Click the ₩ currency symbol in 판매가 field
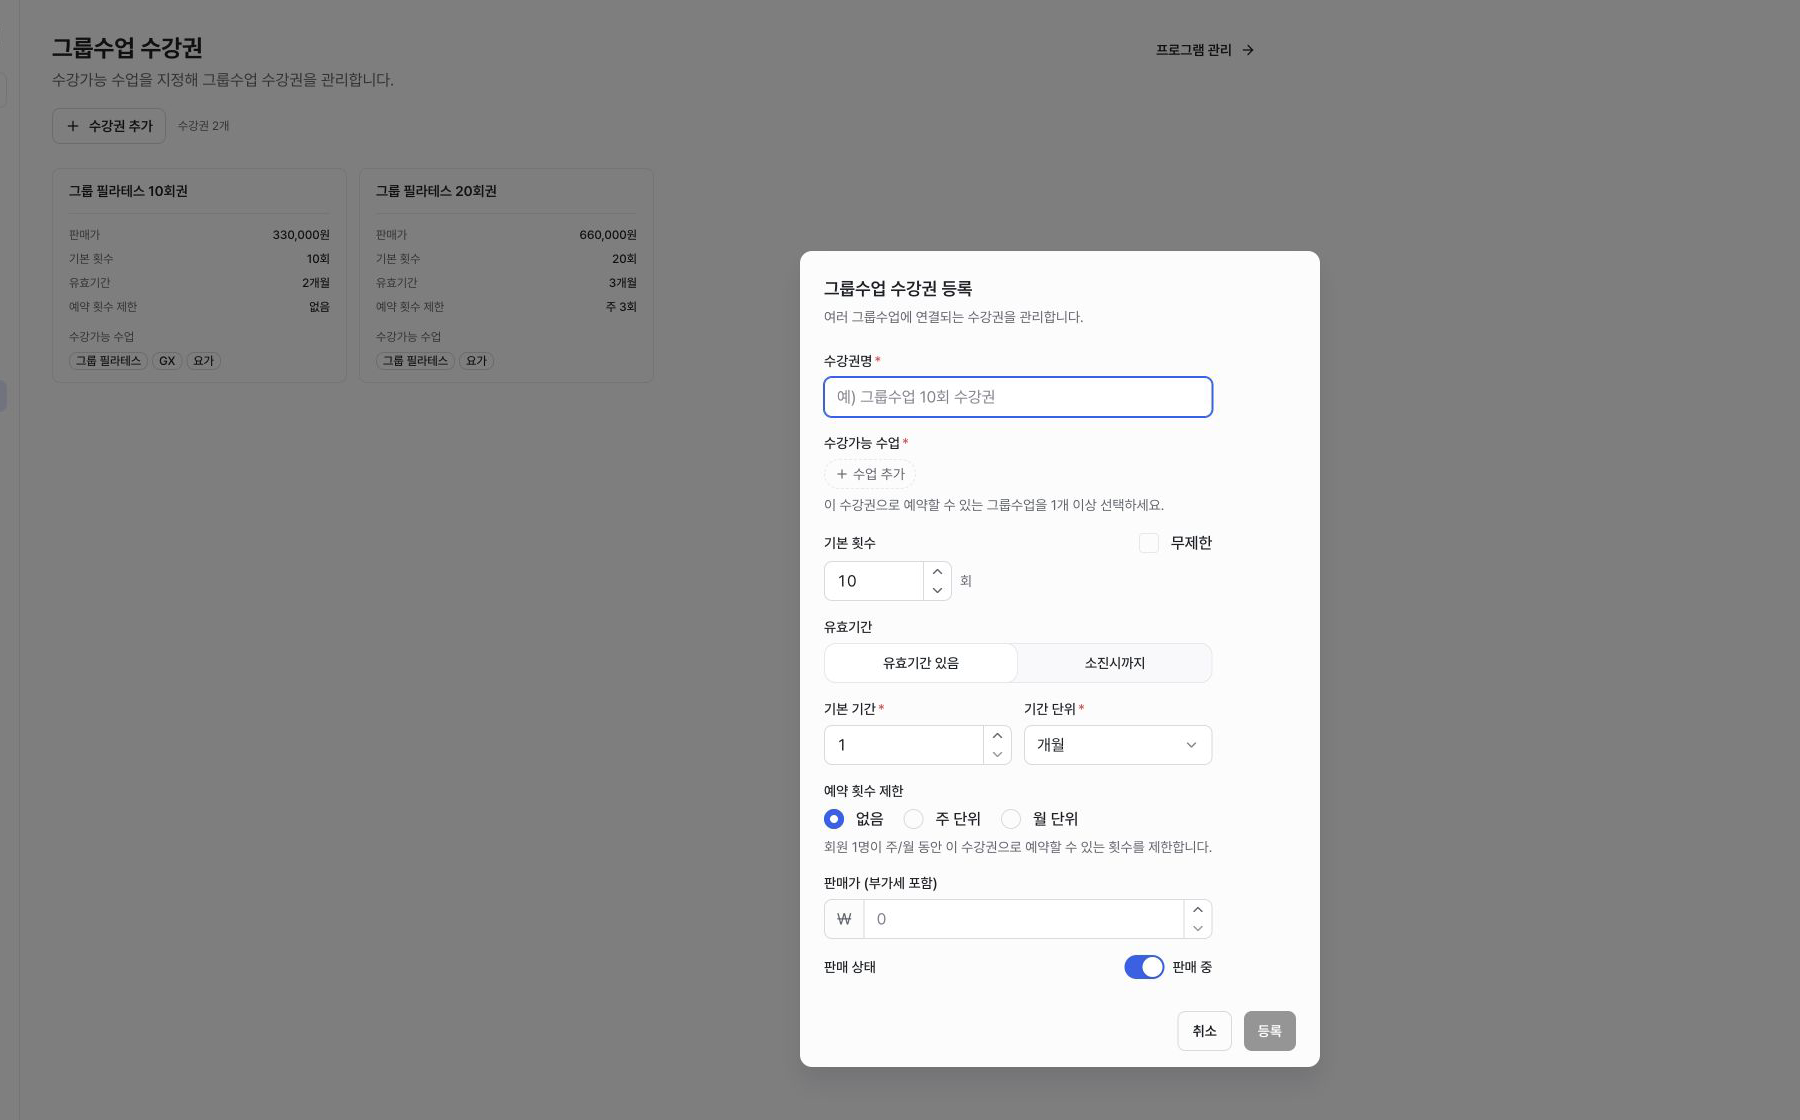The width and height of the screenshot is (1800, 1120). tap(844, 919)
